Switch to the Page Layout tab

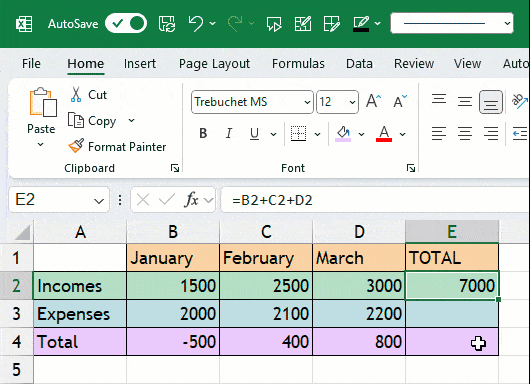[x=214, y=64]
